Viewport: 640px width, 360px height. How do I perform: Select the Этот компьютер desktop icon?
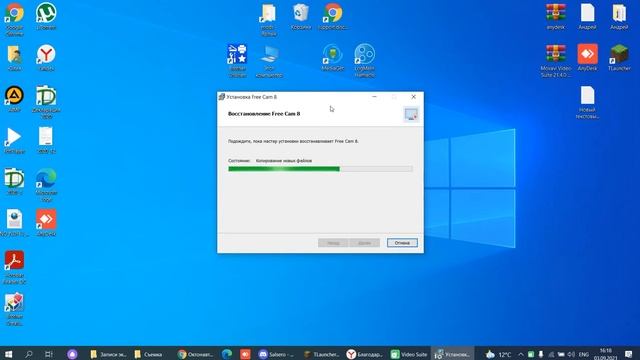click(269, 60)
